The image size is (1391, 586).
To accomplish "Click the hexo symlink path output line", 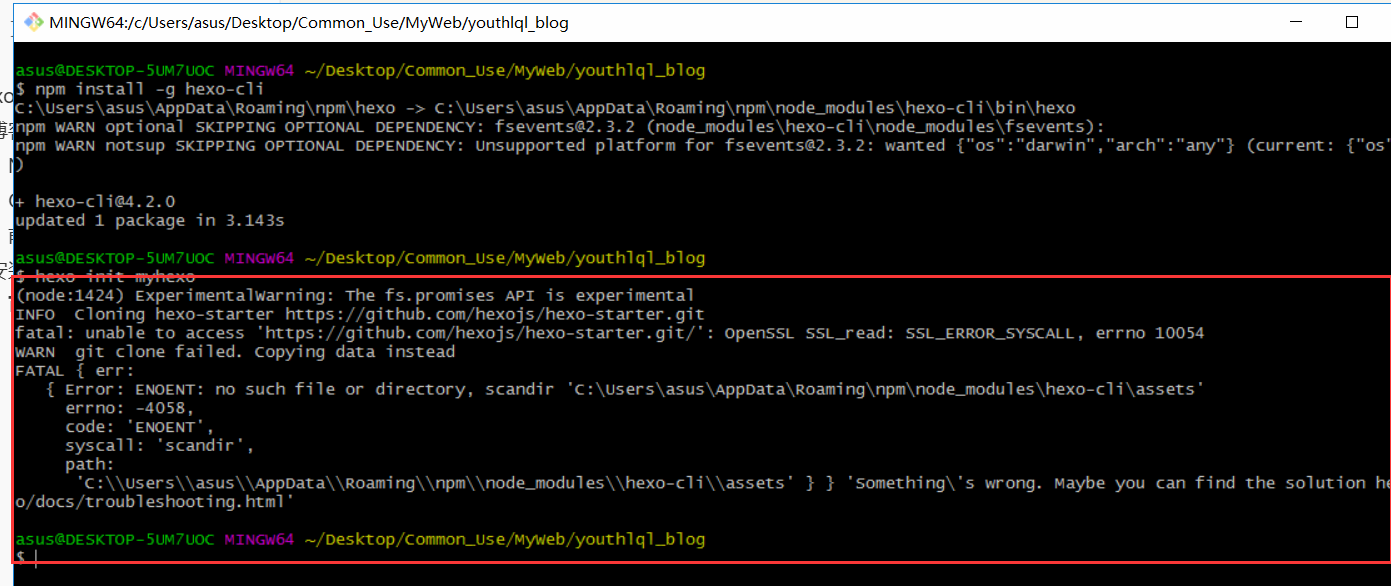I will (545, 108).
